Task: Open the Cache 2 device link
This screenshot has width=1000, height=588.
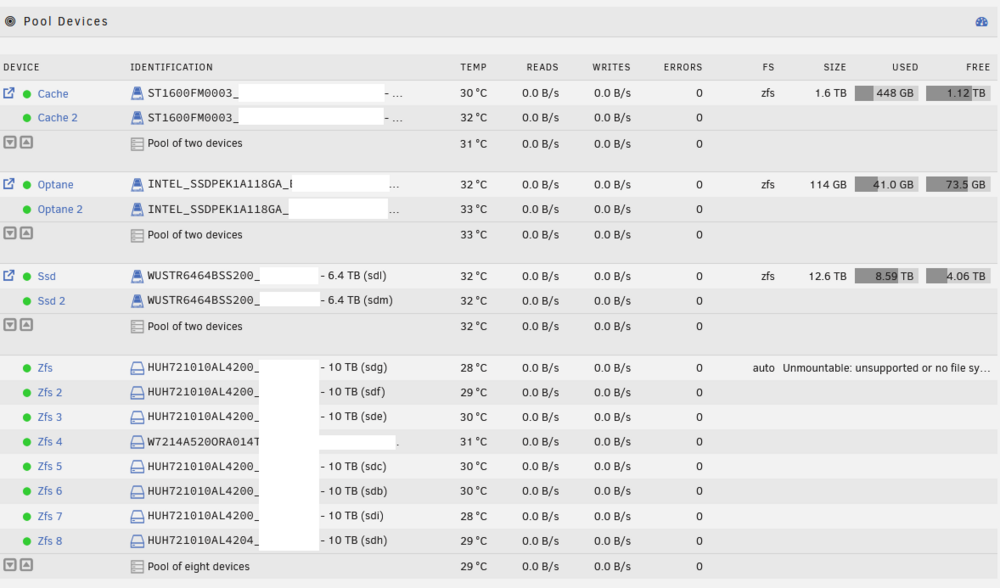Action: (57, 117)
